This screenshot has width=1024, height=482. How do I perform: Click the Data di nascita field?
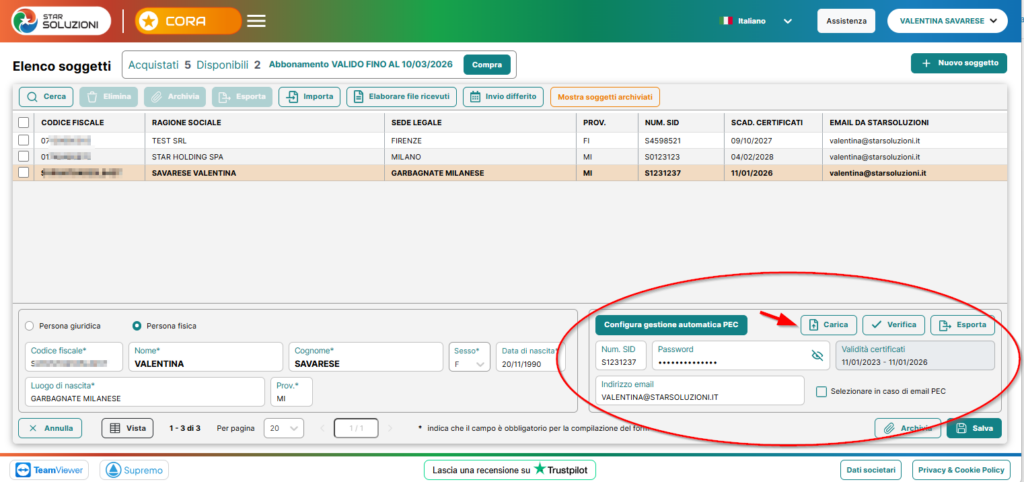click(x=530, y=357)
